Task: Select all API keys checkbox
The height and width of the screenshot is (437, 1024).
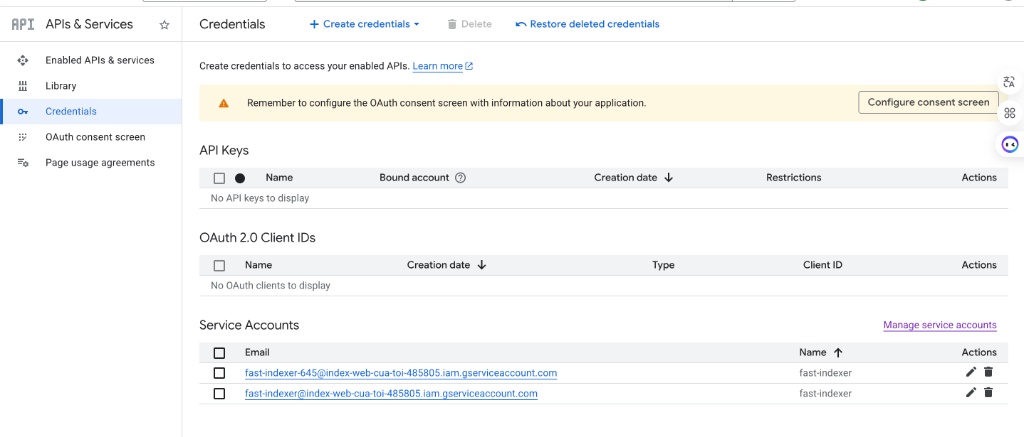Action: [219, 178]
